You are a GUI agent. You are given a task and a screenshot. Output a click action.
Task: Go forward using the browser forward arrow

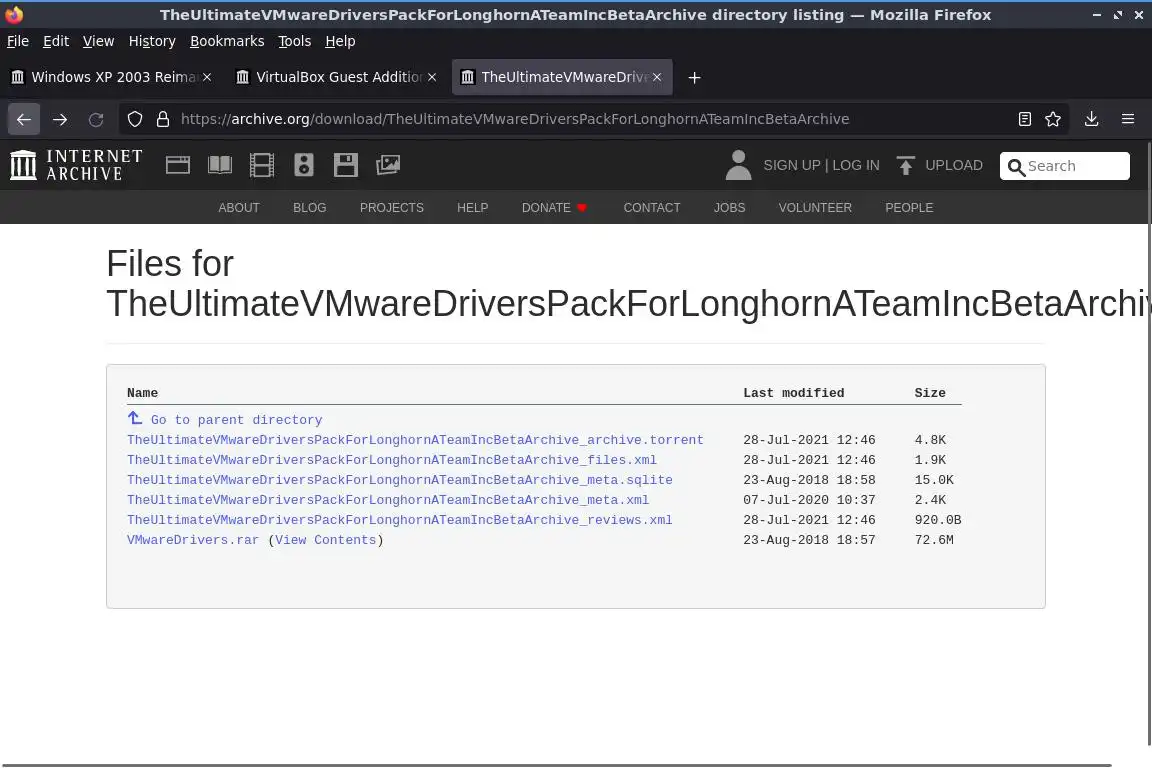60,119
